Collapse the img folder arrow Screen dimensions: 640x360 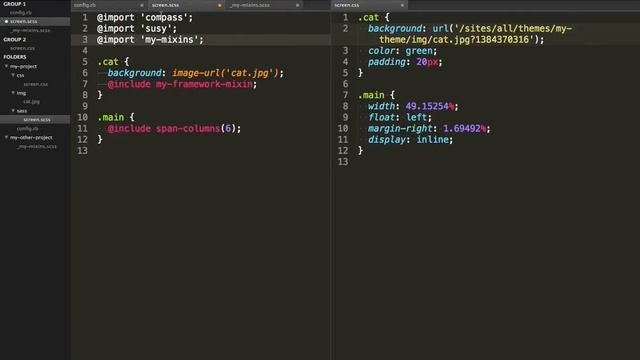coord(13,93)
